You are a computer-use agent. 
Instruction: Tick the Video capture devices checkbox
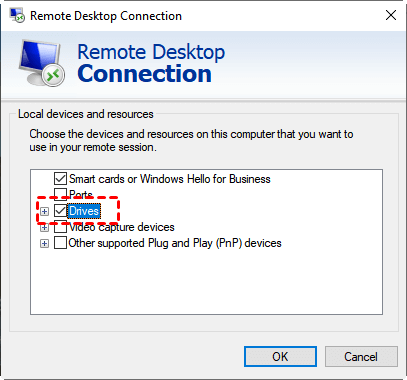[x=60, y=227]
